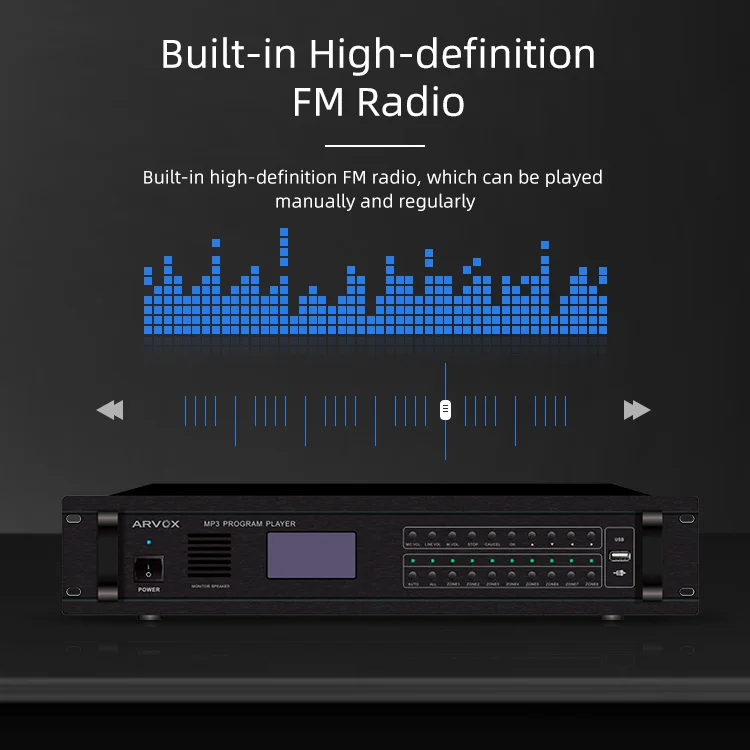Click the 'MP3 PROGRAM PLAYER' label
750x750 pixels.
pos(250,524)
